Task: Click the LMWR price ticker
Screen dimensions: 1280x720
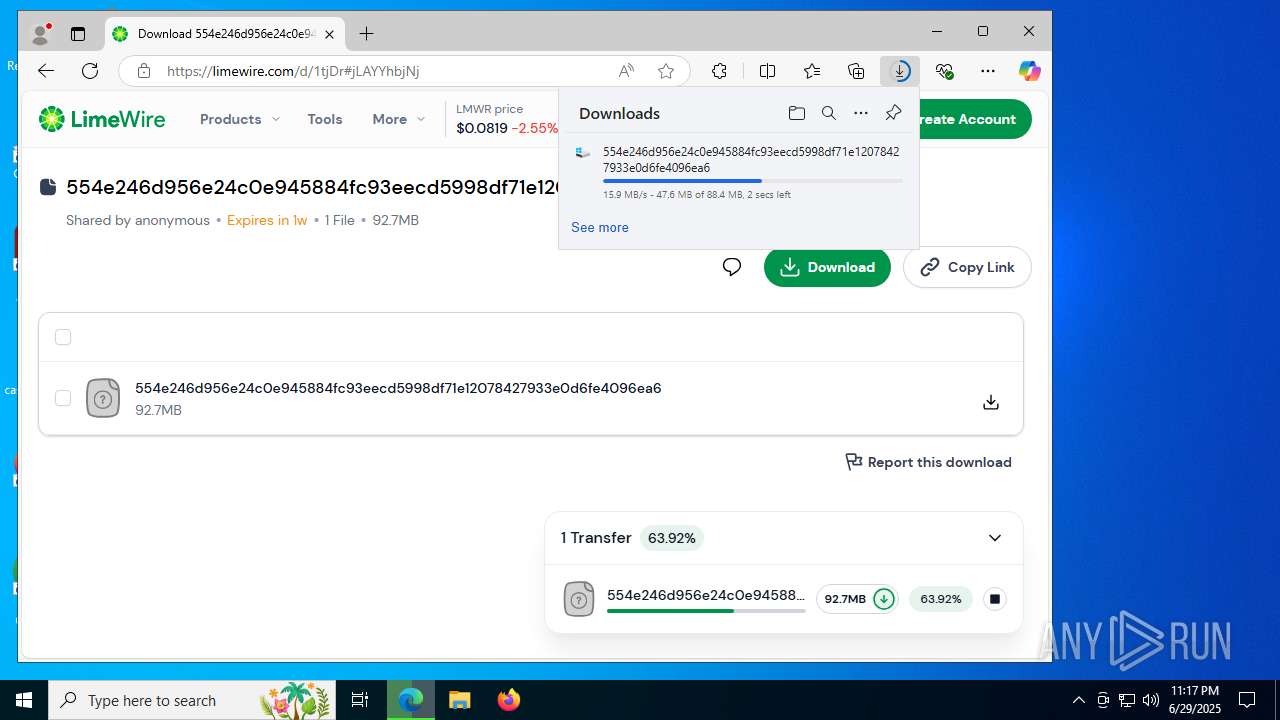Action: [506, 119]
